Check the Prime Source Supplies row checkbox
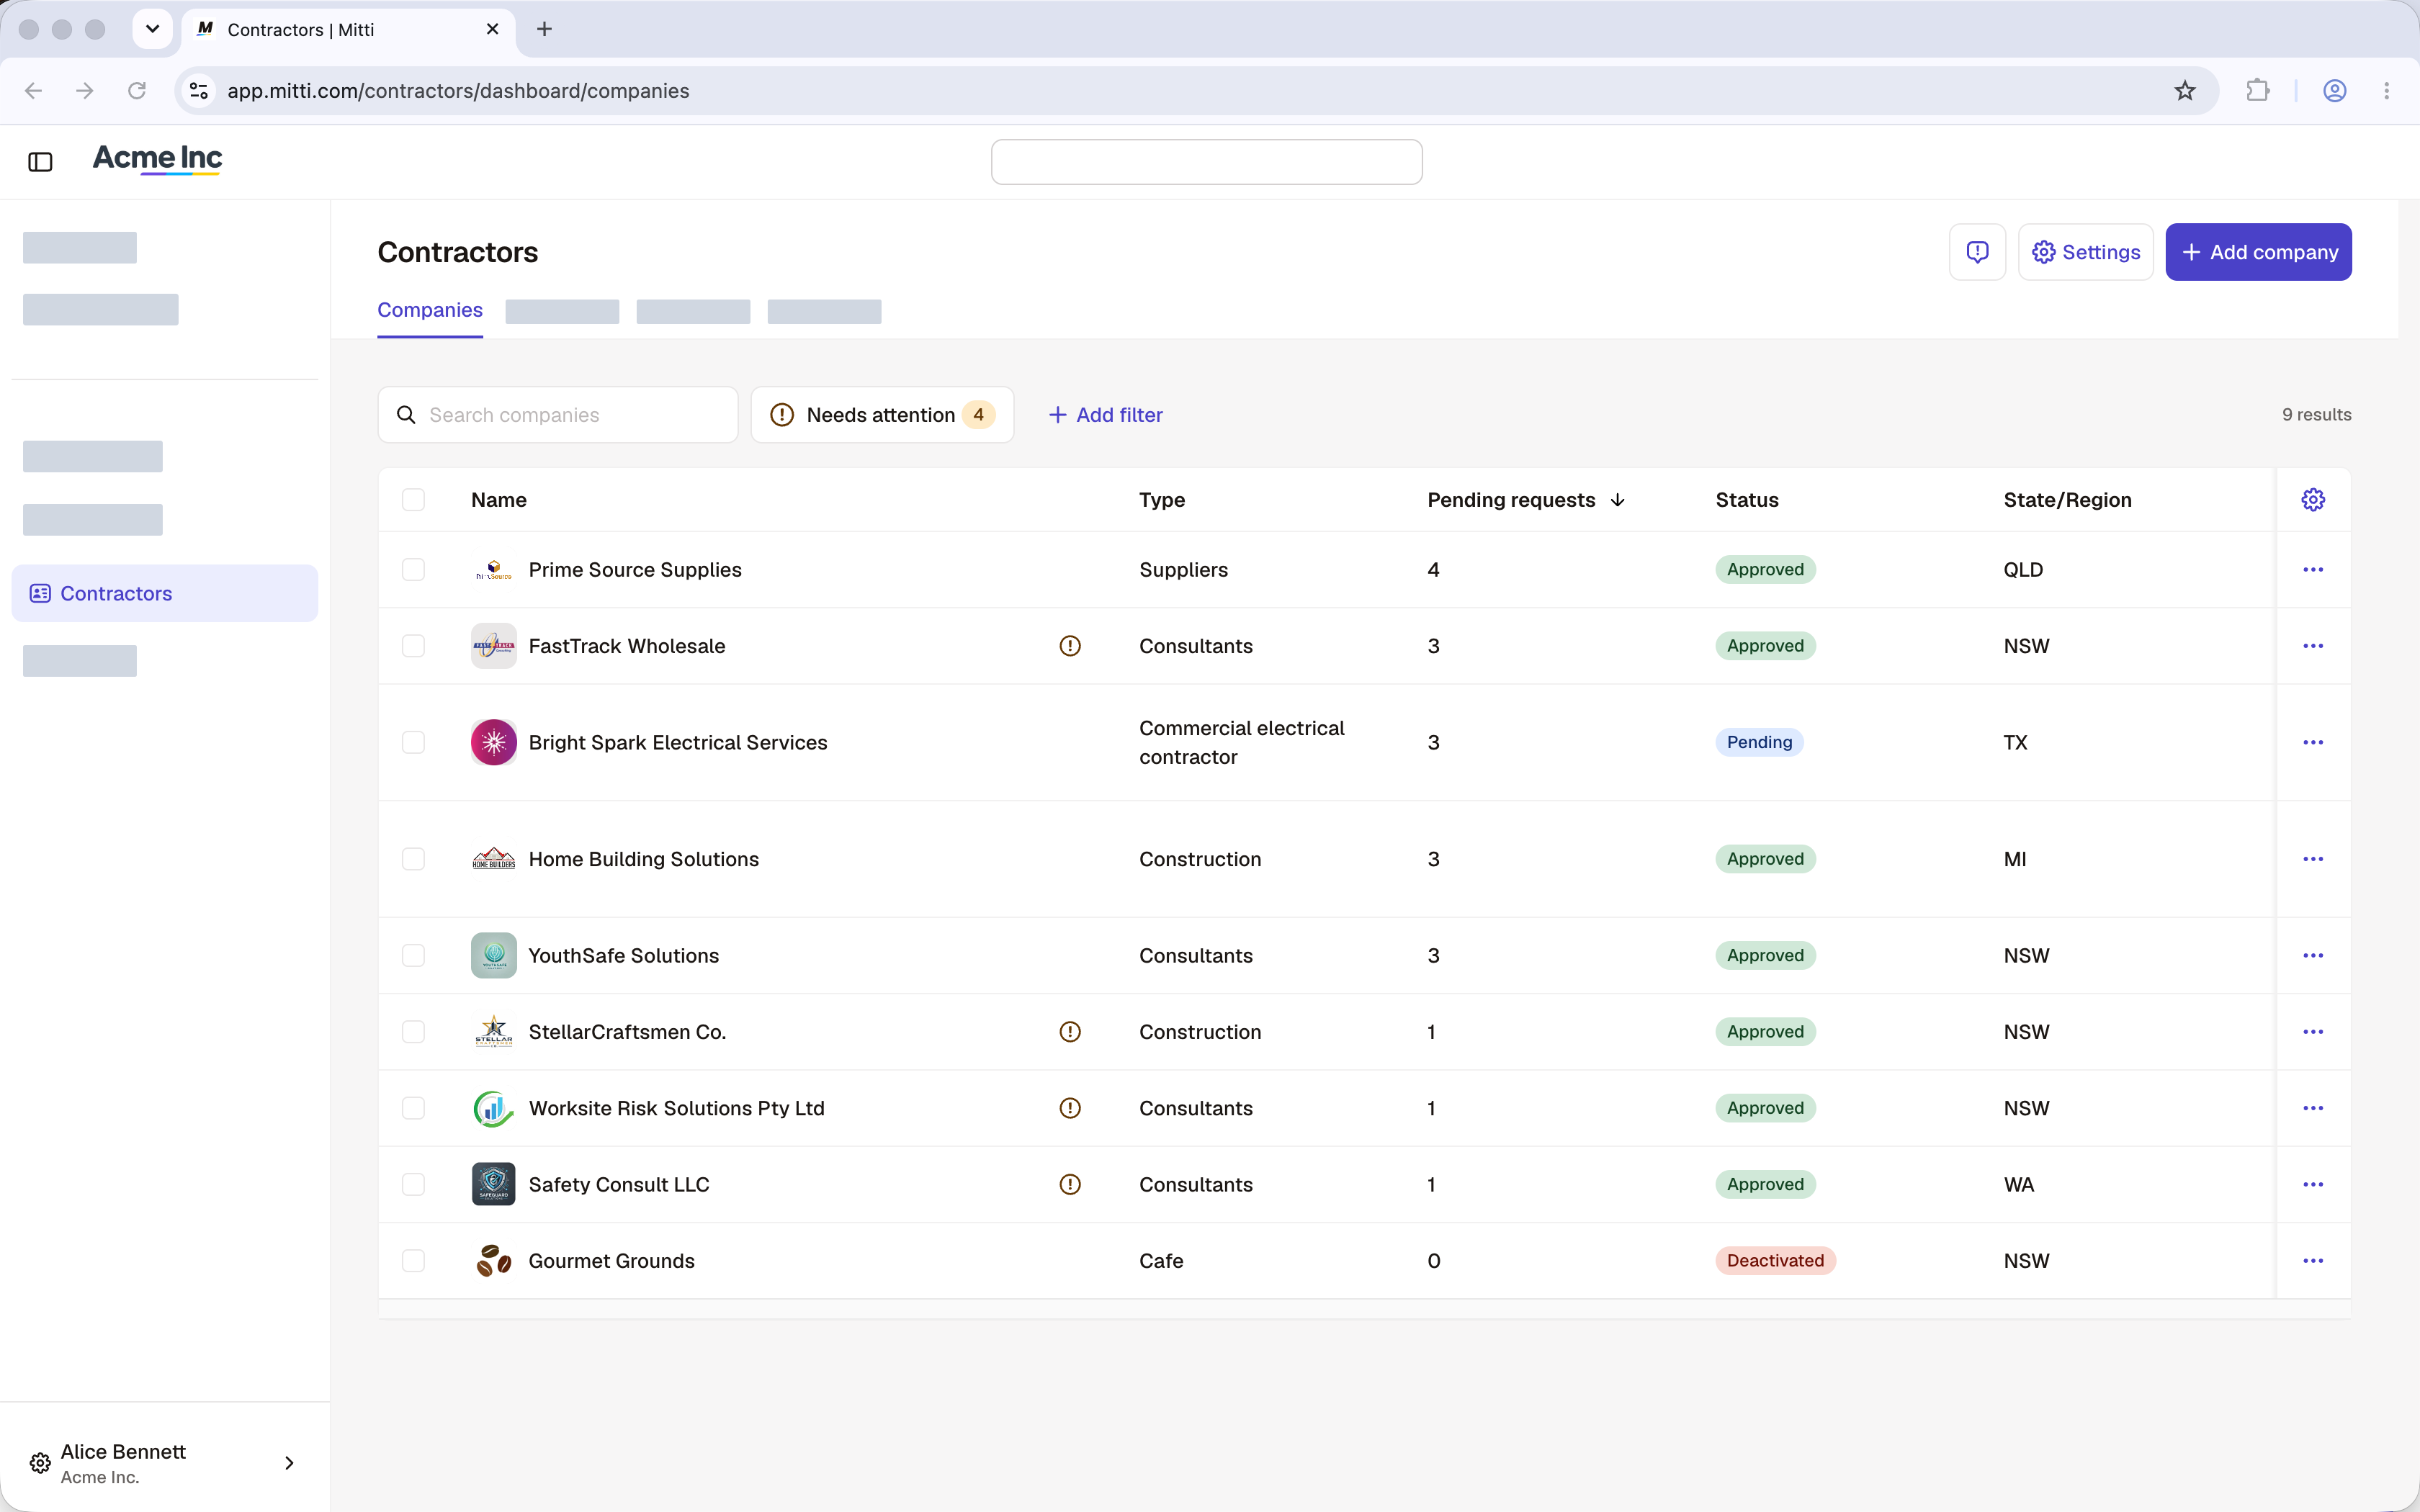Viewport: 2420px width, 1512px height. [x=413, y=570]
